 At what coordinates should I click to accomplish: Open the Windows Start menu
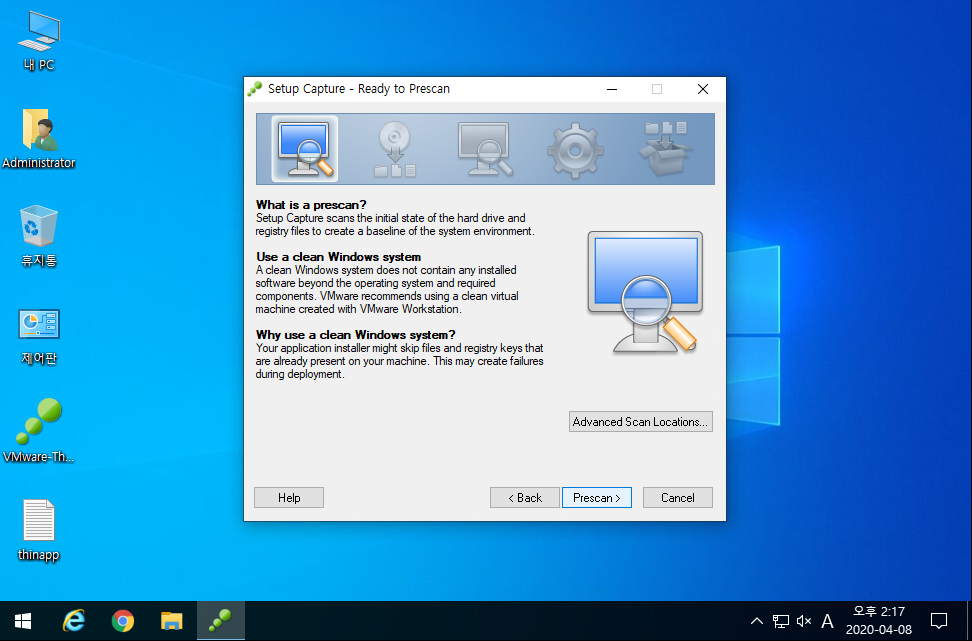23,621
